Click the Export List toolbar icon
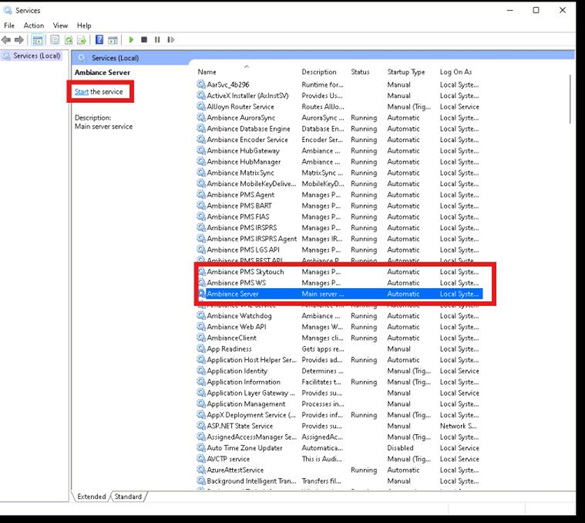 point(82,40)
